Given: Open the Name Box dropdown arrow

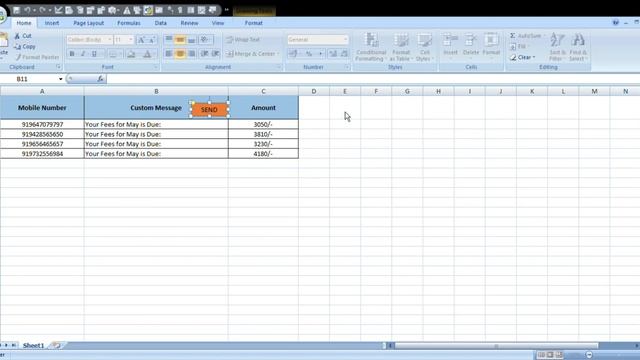Looking at the screenshot, I should point(60,79).
